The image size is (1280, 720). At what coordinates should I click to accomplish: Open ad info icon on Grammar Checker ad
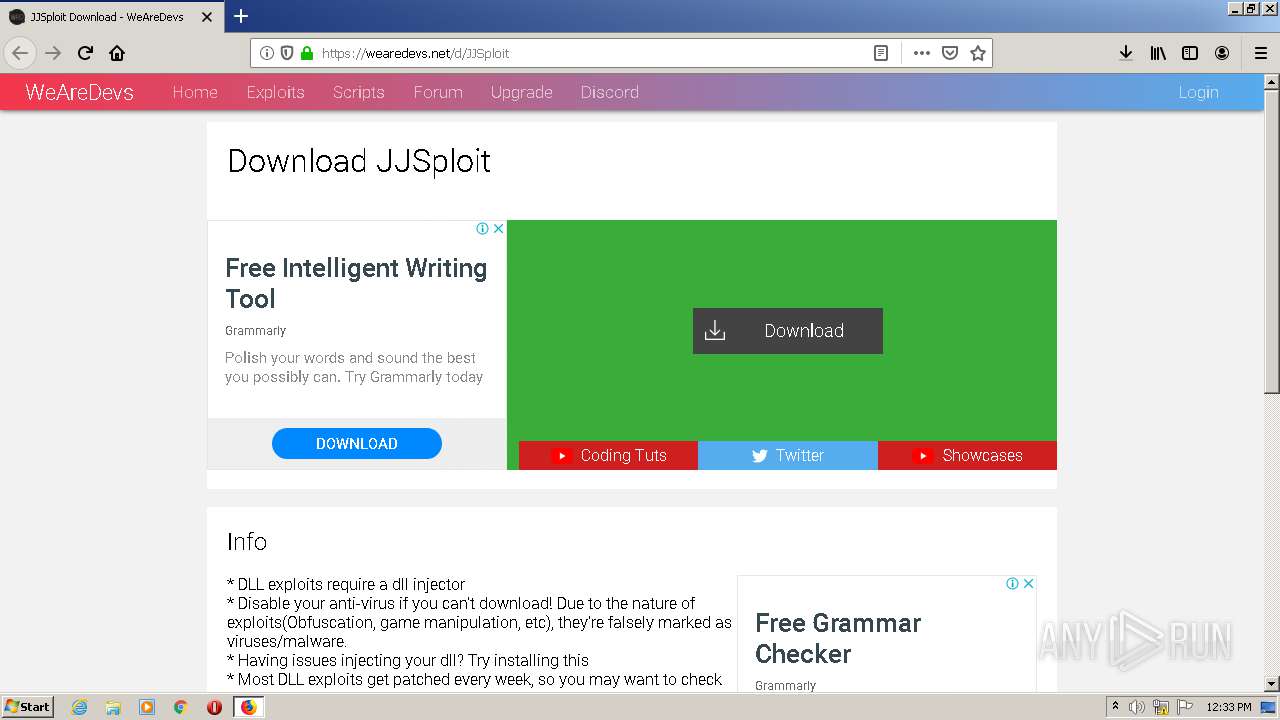point(1012,583)
